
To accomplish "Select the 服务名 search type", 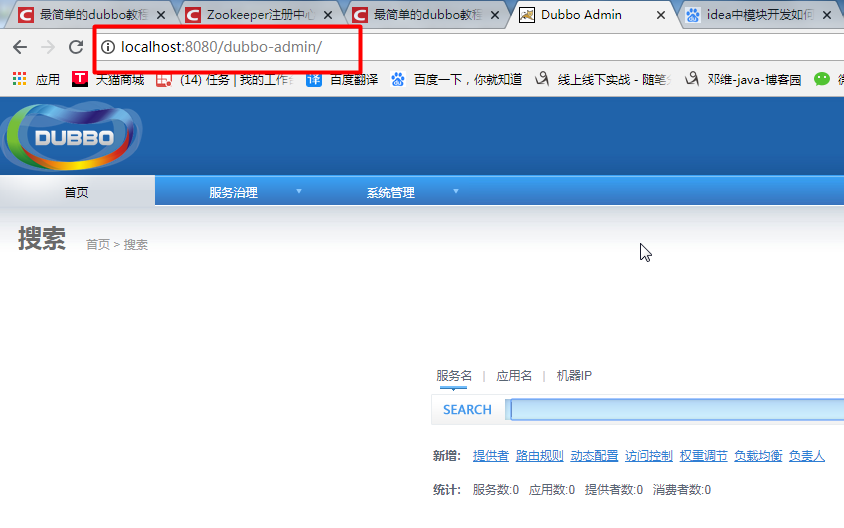I will tap(454, 375).
